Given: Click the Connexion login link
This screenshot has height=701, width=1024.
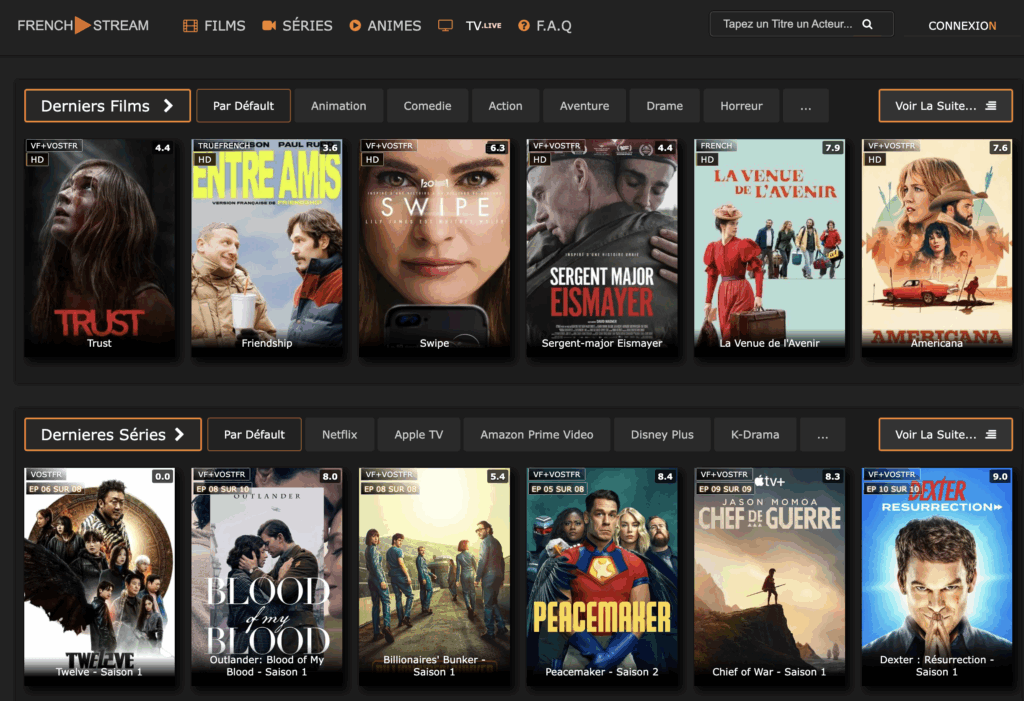Looking at the screenshot, I should click(961, 26).
